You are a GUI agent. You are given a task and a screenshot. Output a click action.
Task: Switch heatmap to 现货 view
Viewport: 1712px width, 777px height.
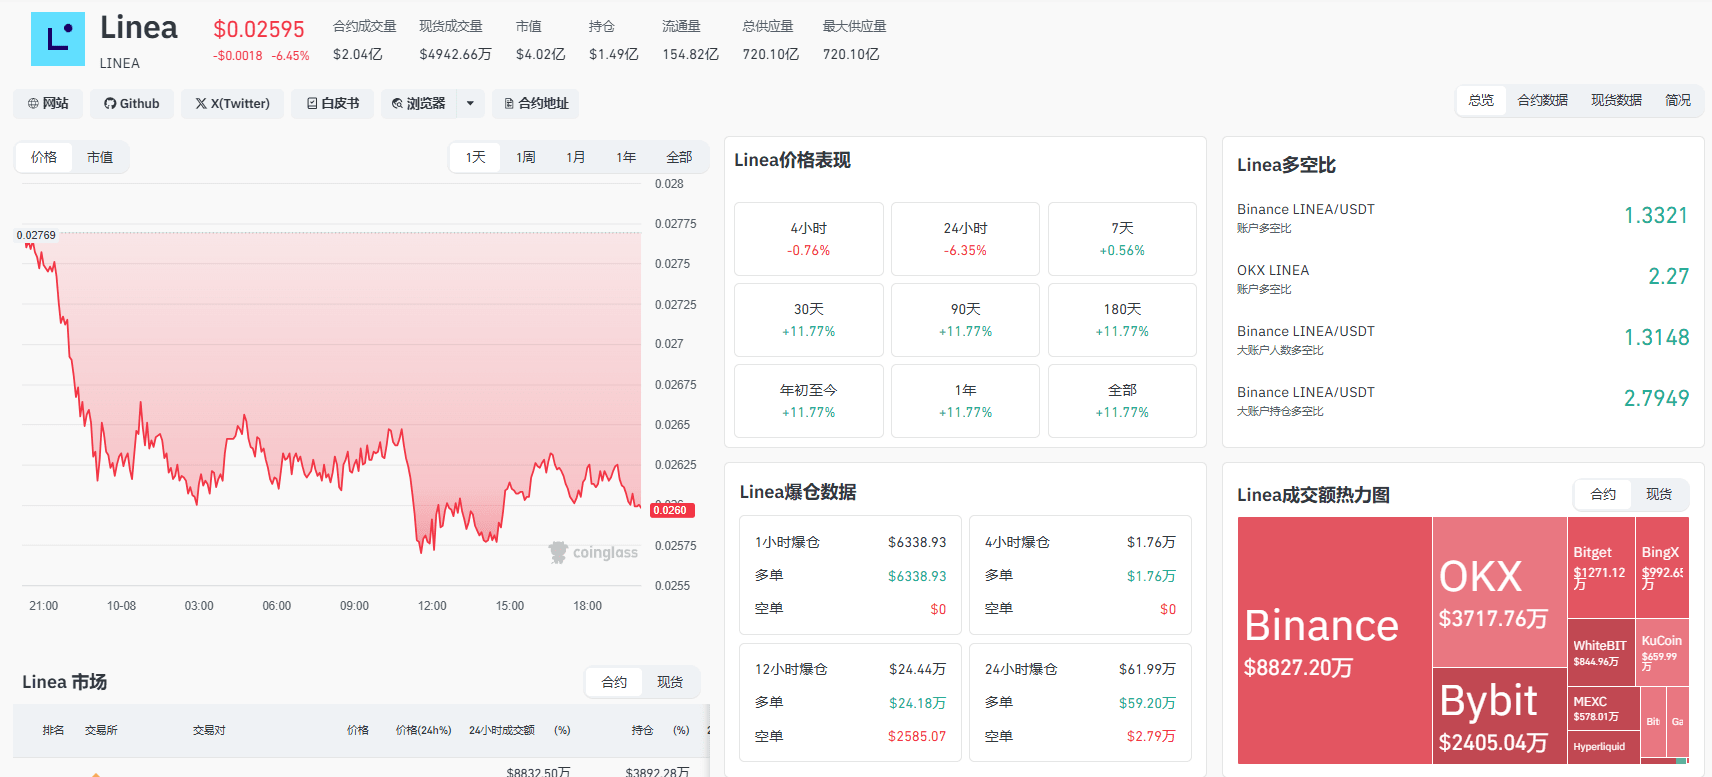1659,494
